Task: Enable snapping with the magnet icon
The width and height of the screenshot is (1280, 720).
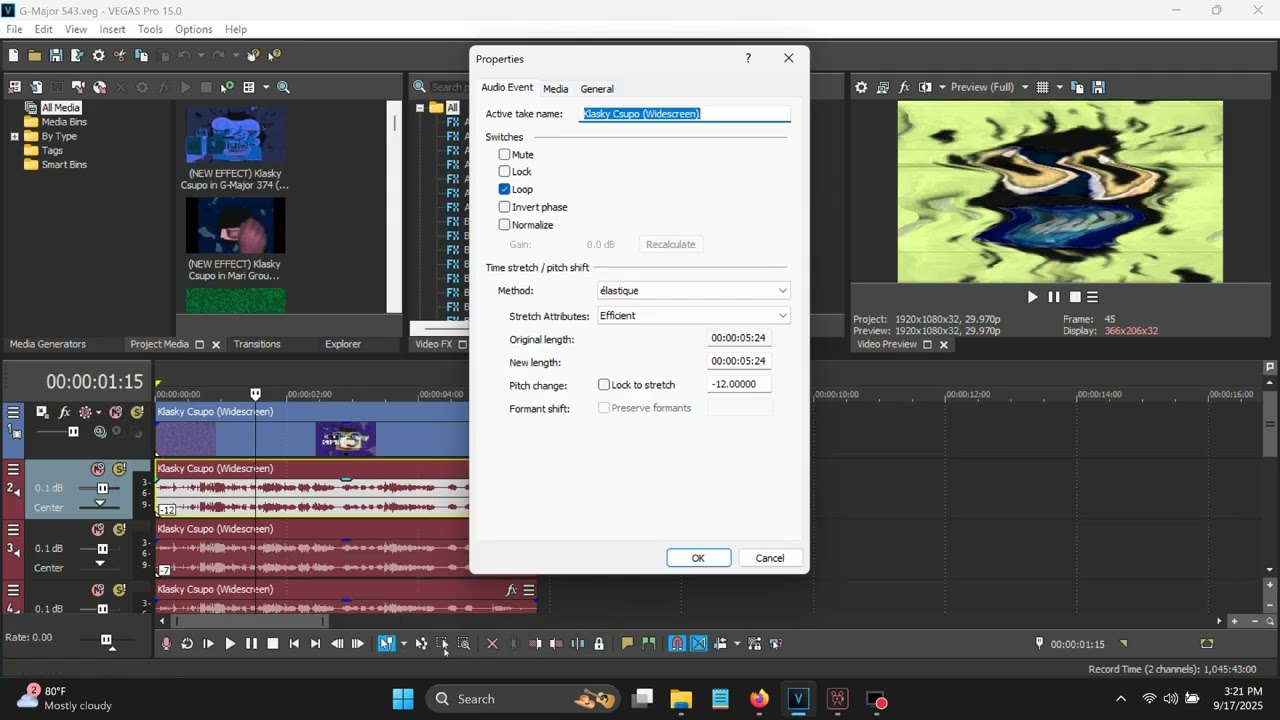Action: tap(677, 644)
